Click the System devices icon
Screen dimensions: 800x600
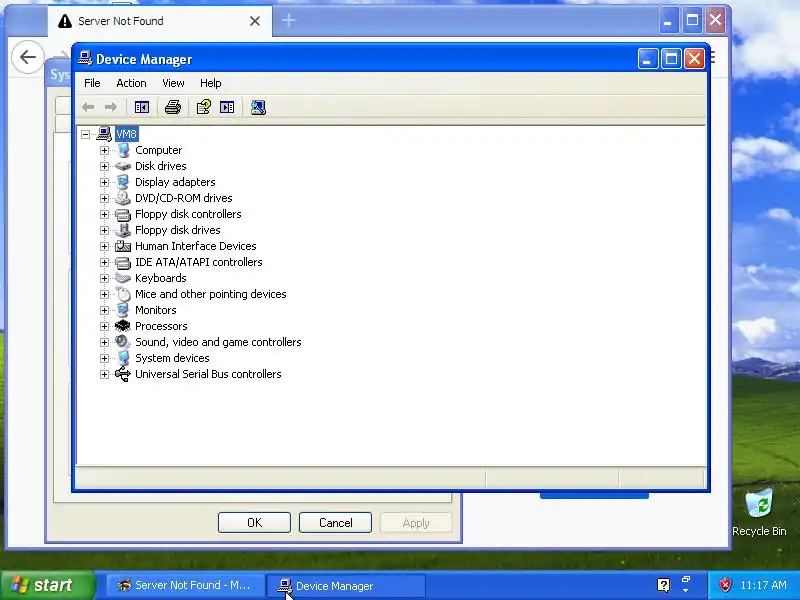123,358
